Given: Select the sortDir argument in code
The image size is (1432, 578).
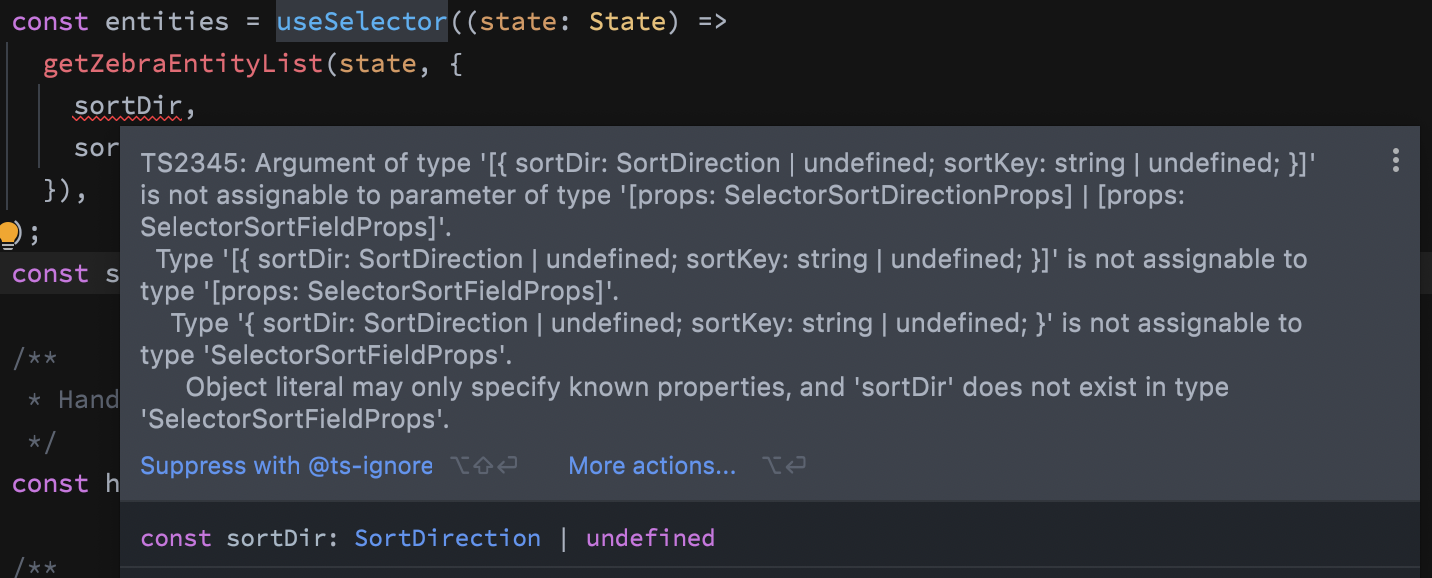Looking at the screenshot, I should click(x=127, y=105).
